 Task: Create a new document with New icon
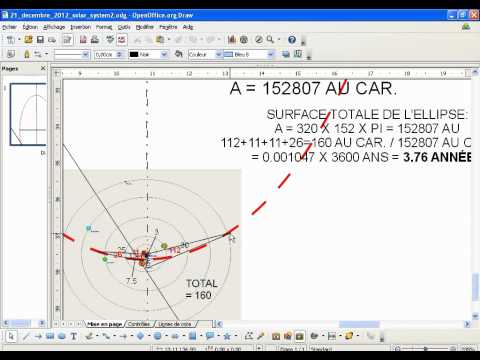point(11,40)
